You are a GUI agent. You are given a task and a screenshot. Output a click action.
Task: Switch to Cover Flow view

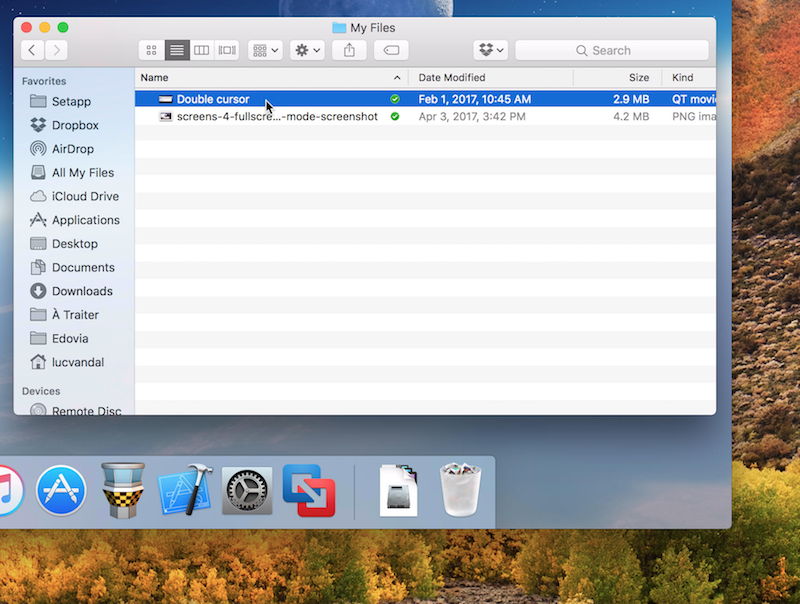pyautogui.click(x=227, y=50)
